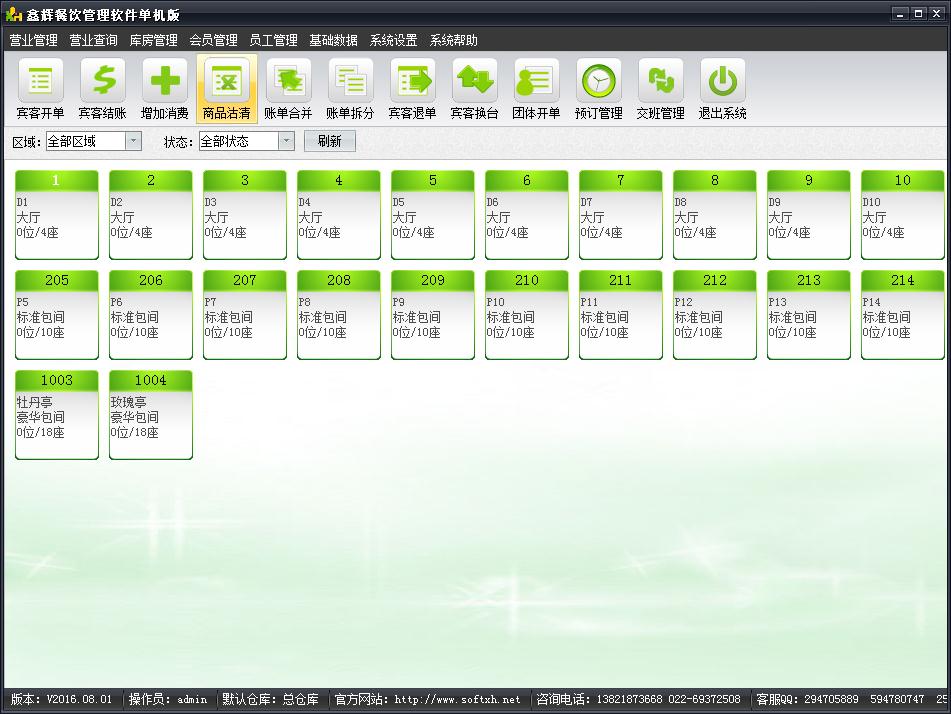Select table card 4 (D4)
This screenshot has width=951, height=714.
click(338, 215)
